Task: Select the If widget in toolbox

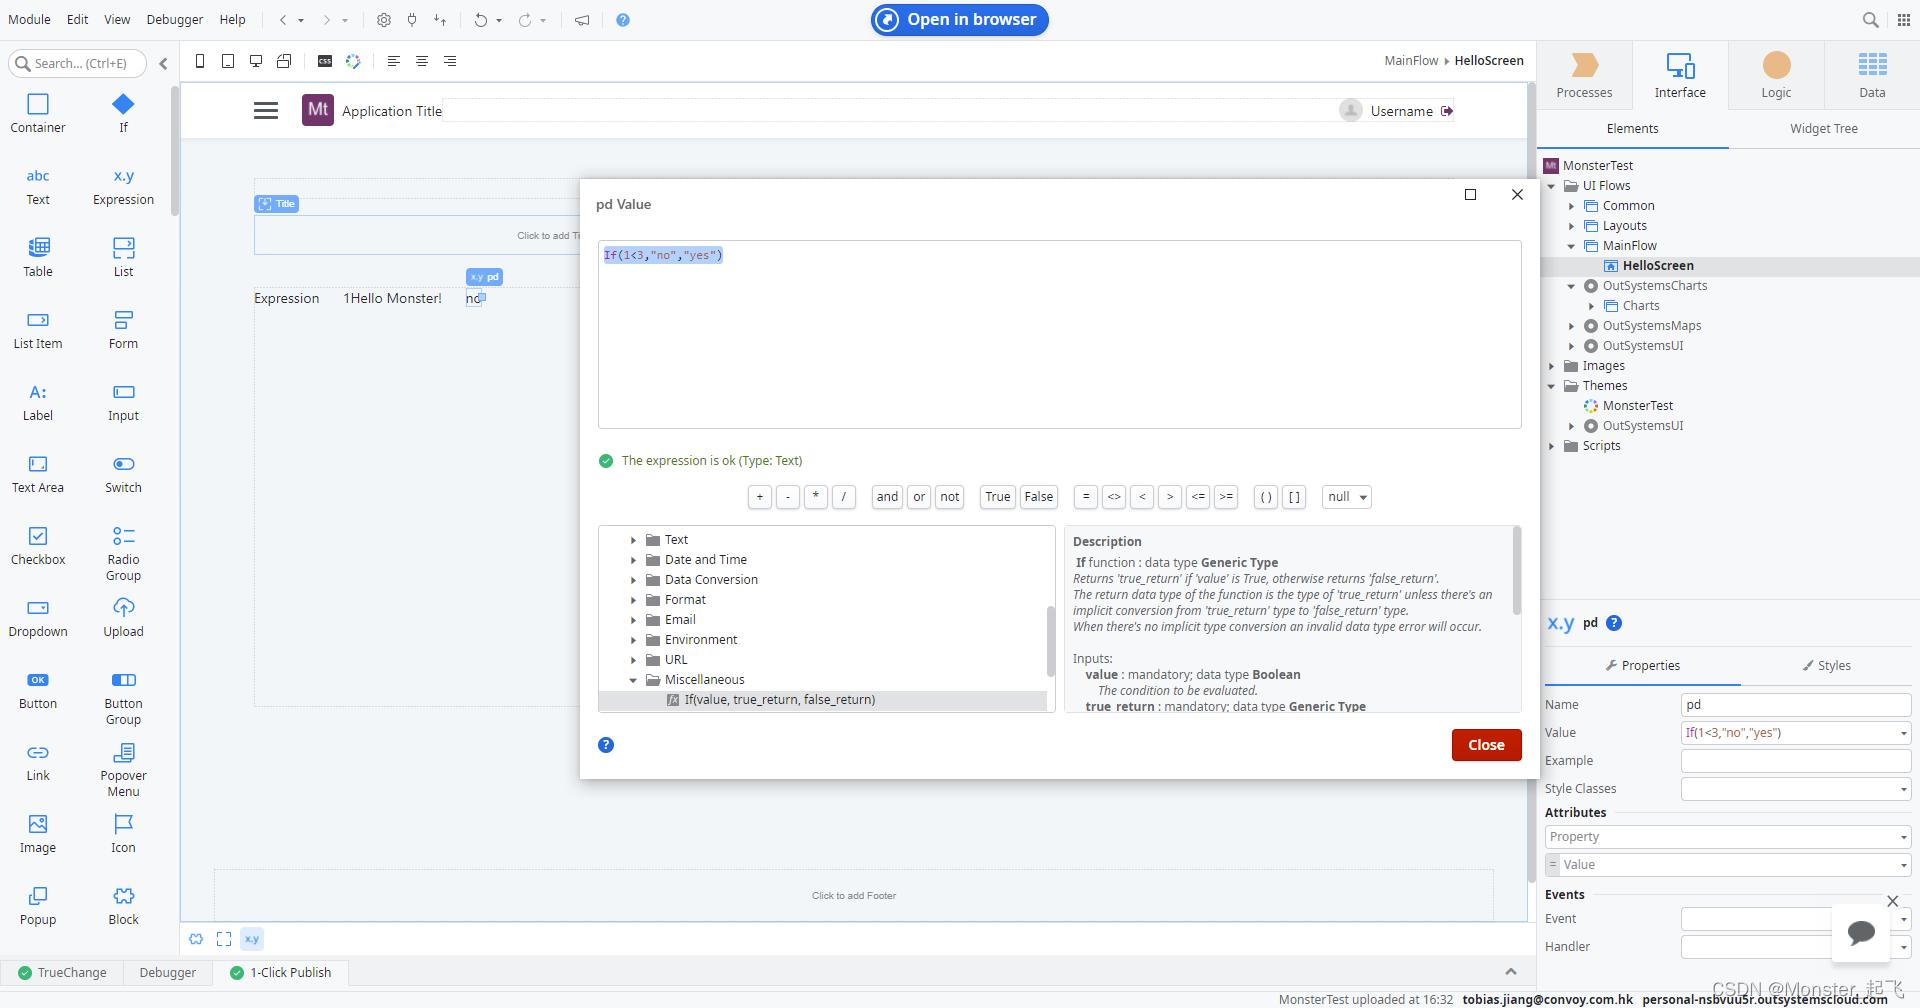Action: click(123, 113)
